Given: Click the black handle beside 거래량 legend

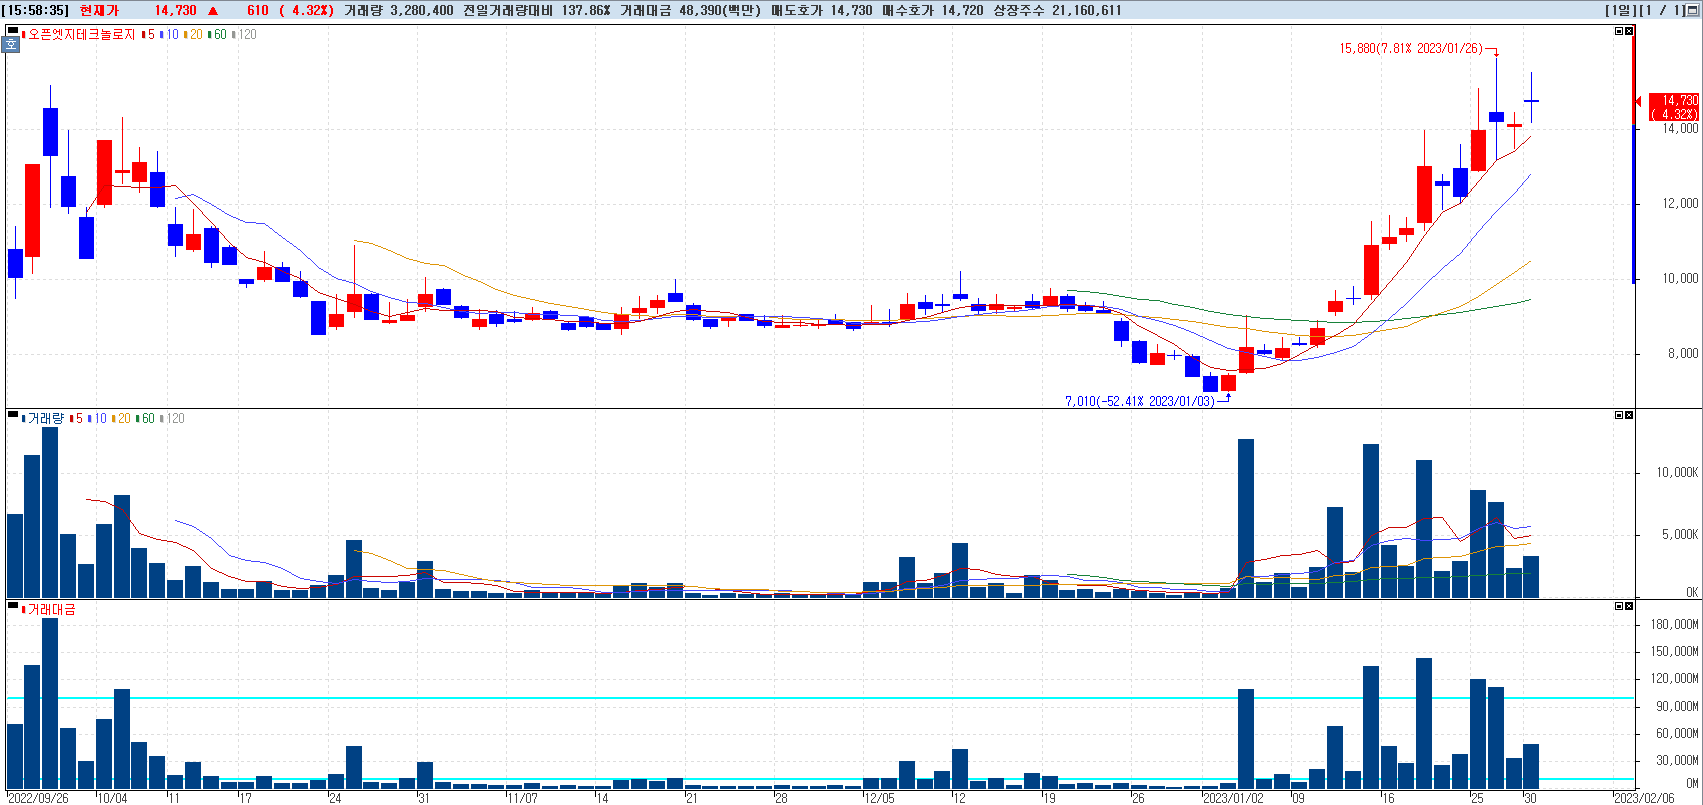Looking at the screenshot, I should tap(12, 414).
